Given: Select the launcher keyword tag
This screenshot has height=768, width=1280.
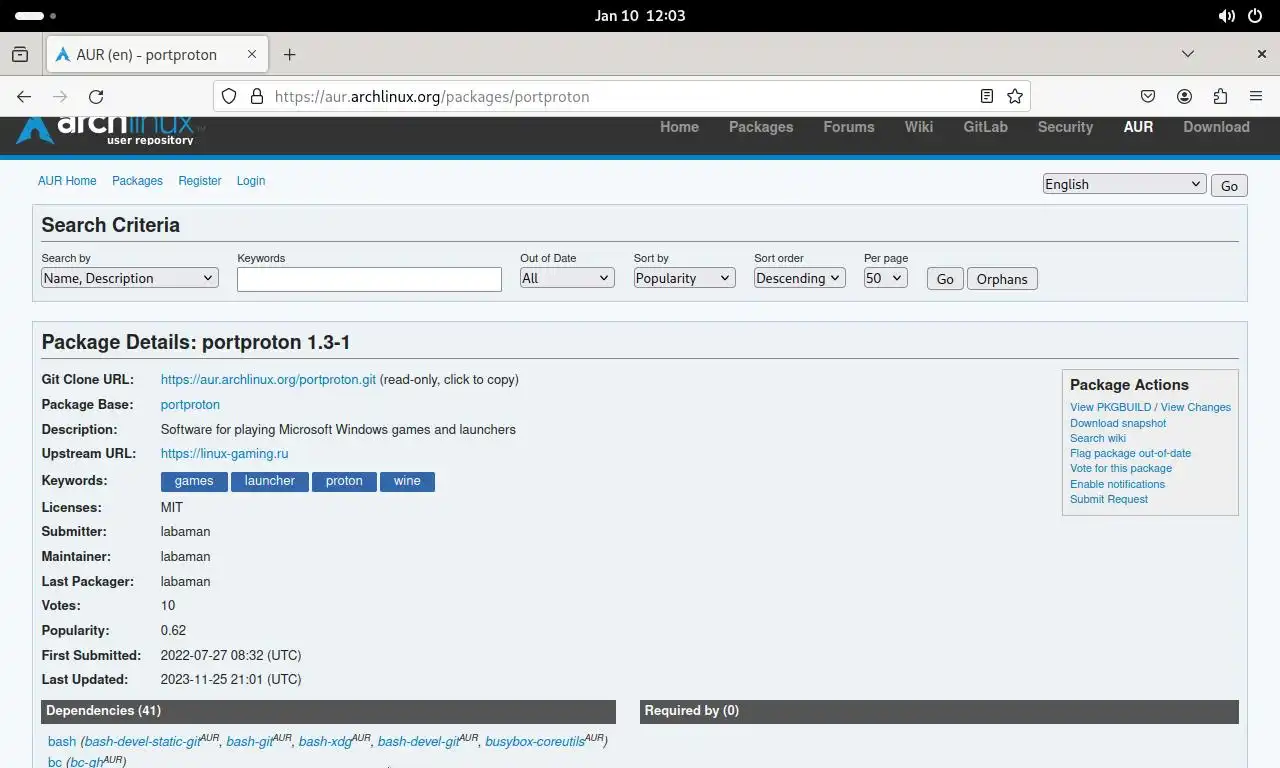Looking at the screenshot, I should coord(270,481).
